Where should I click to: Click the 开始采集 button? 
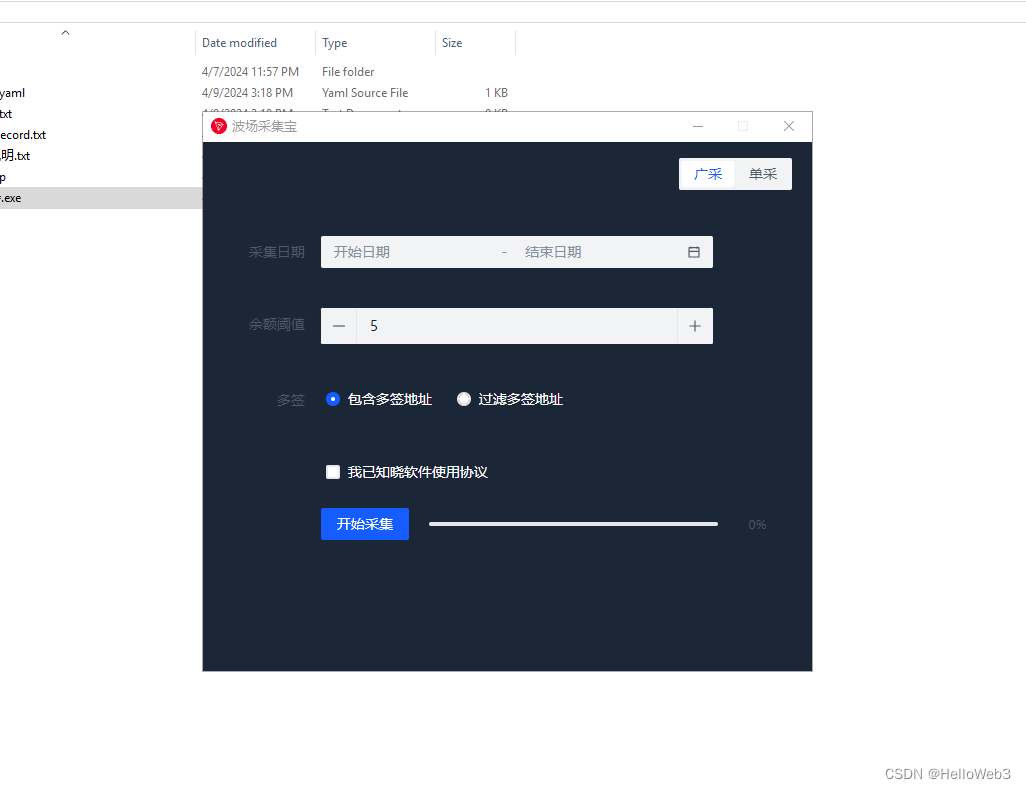coord(364,523)
